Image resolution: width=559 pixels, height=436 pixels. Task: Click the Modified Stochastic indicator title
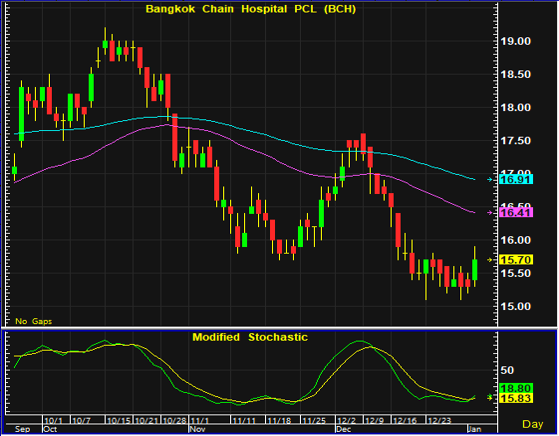[250, 337]
